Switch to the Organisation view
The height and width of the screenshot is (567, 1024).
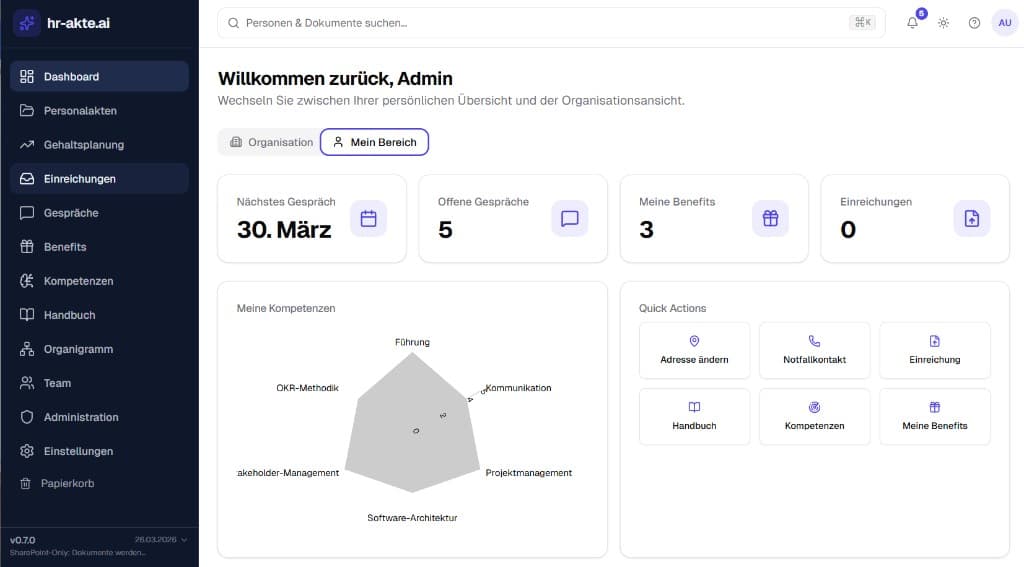pyautogui.click(x=270, y=142)
